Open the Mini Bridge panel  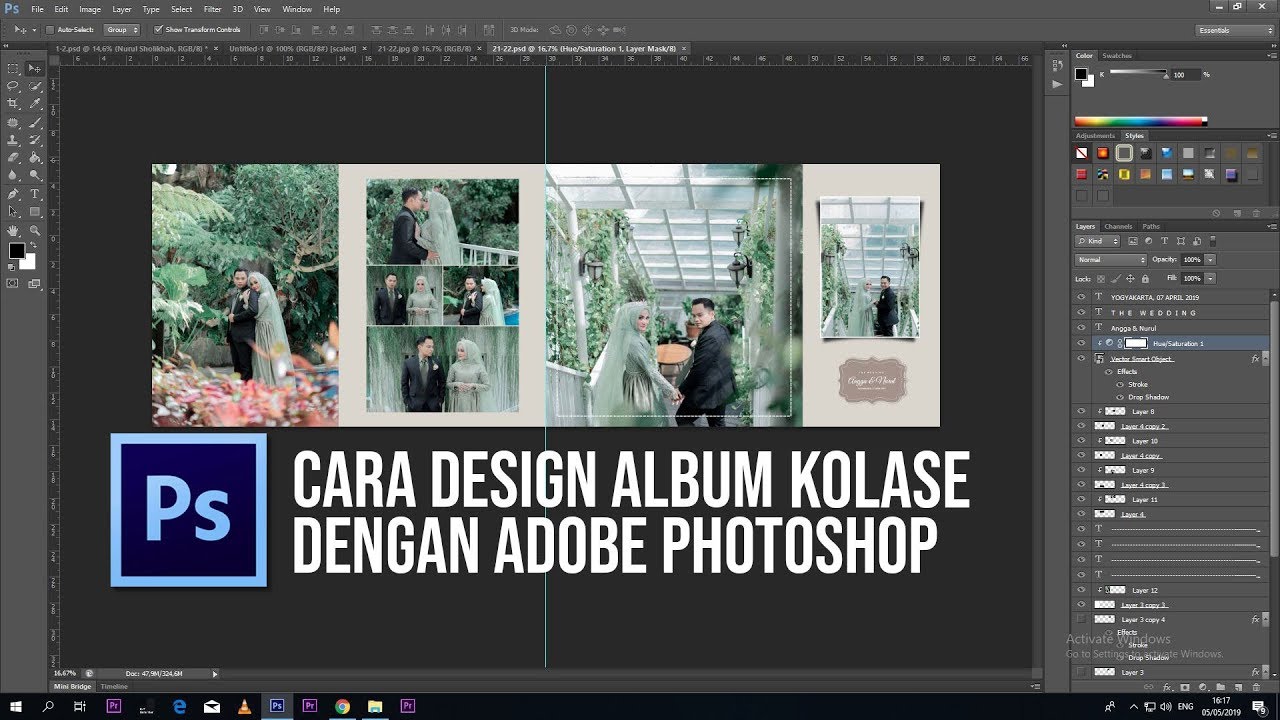(73, 687)
